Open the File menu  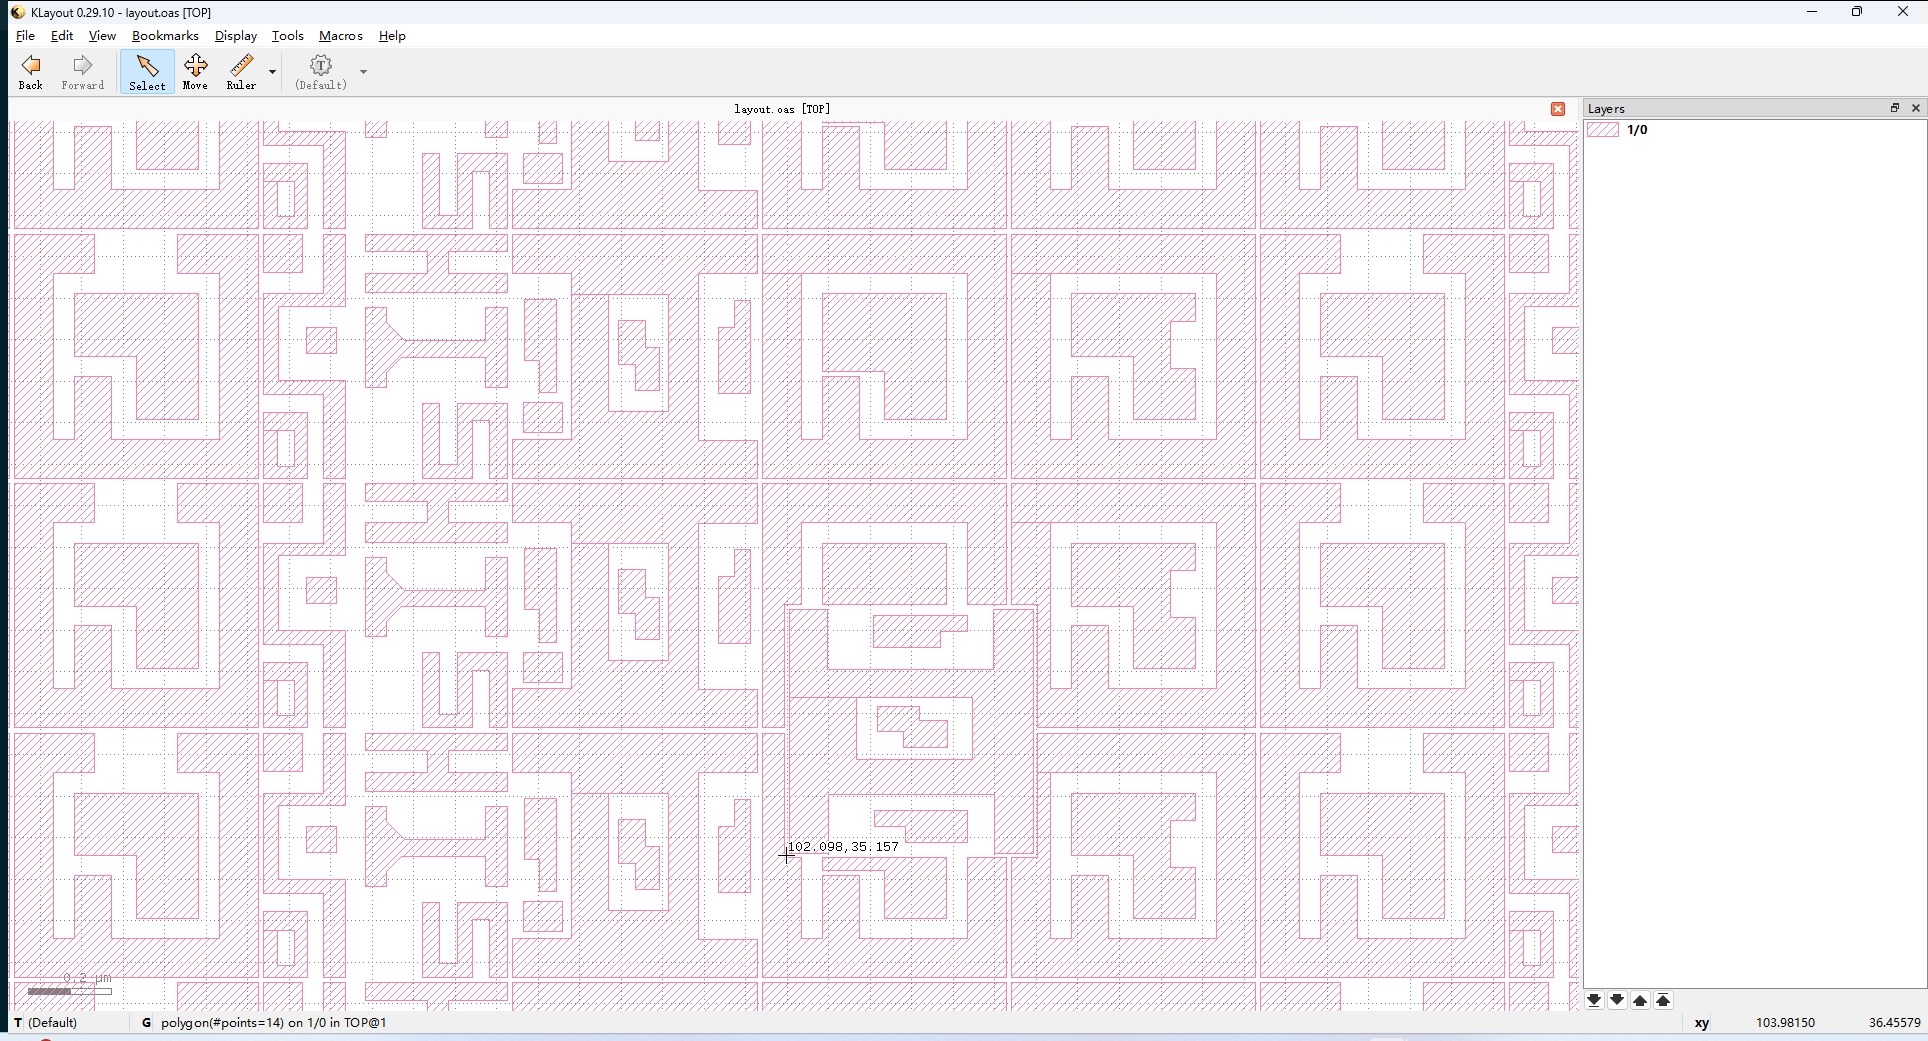(25, 36)
